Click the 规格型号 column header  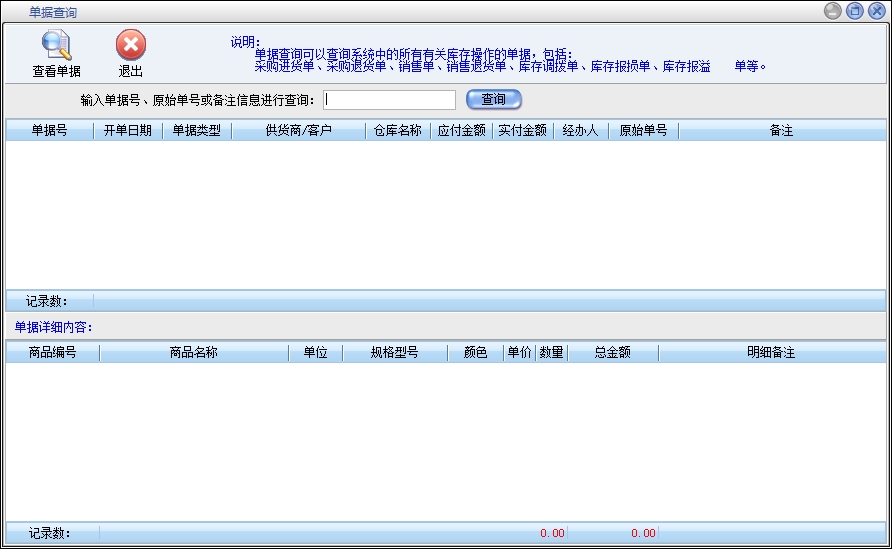(x=394, y=353)
